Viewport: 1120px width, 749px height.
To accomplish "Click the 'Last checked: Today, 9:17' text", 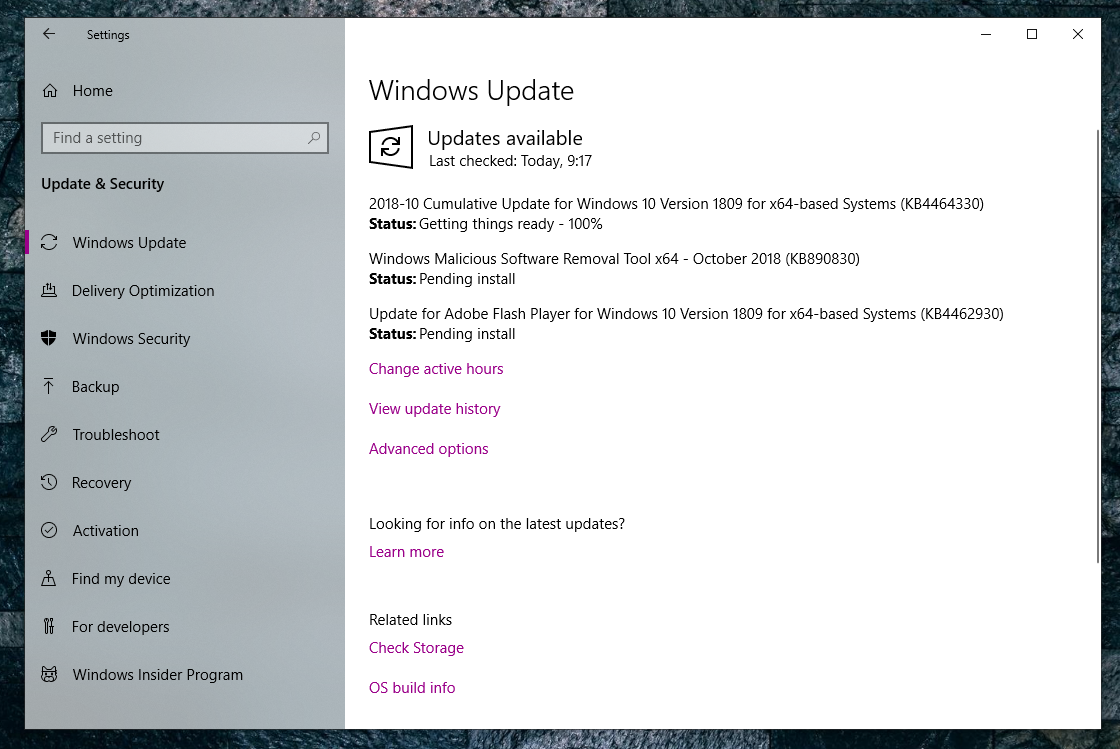I will (x=510, y=161).
